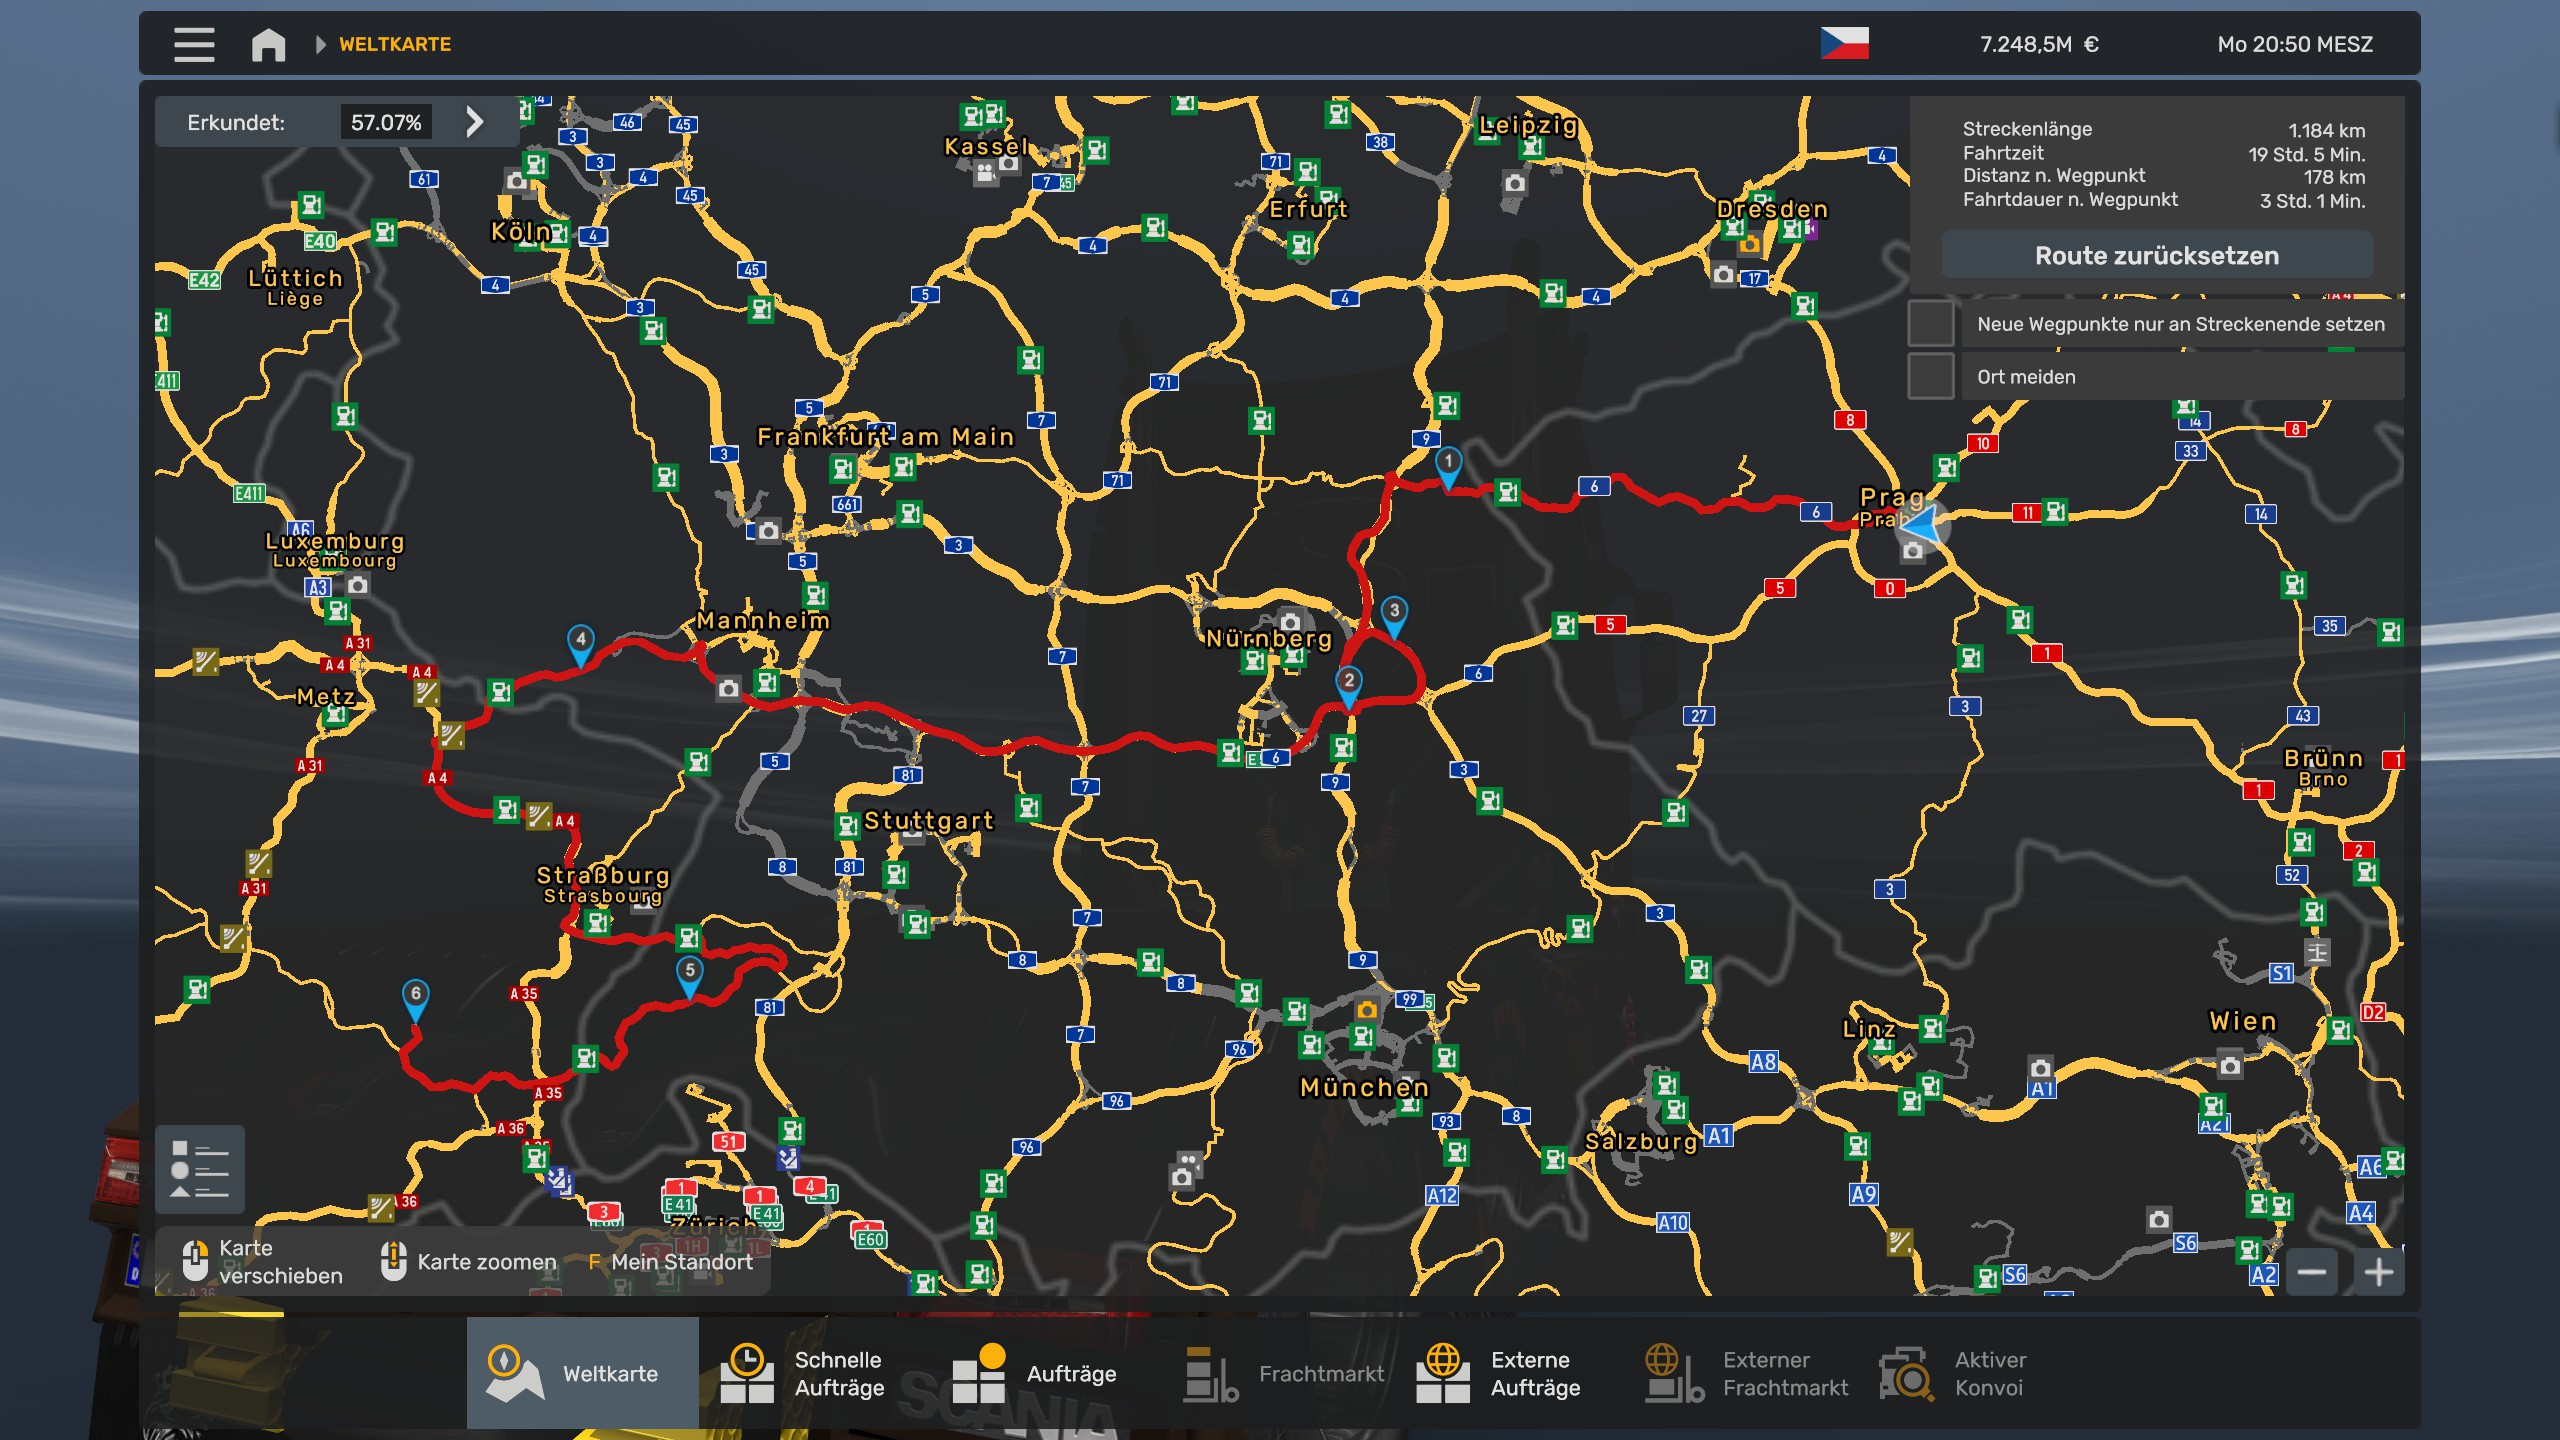
Task: Open the hamburger main menu
Action: pos(194,44)
